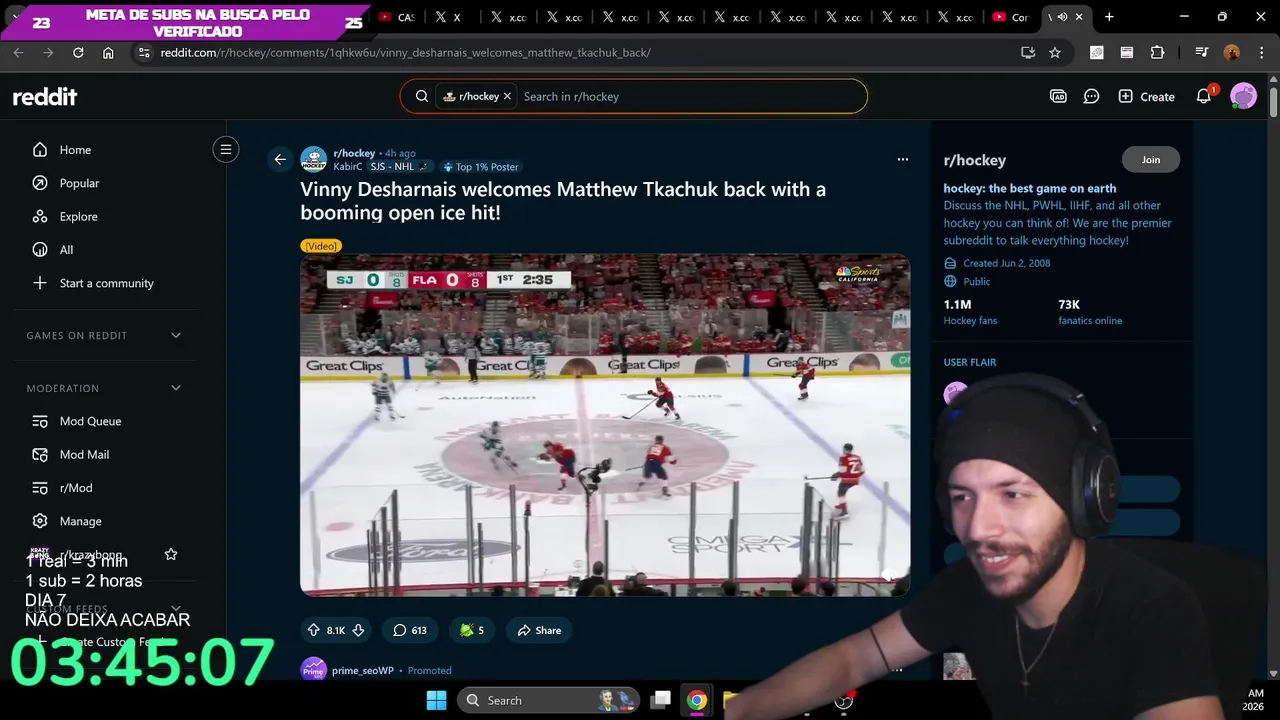The image size is (1280, 720).
Task: Go back to the previous page in Chrome
Action: pyautogui.click(x=18, y=52)
